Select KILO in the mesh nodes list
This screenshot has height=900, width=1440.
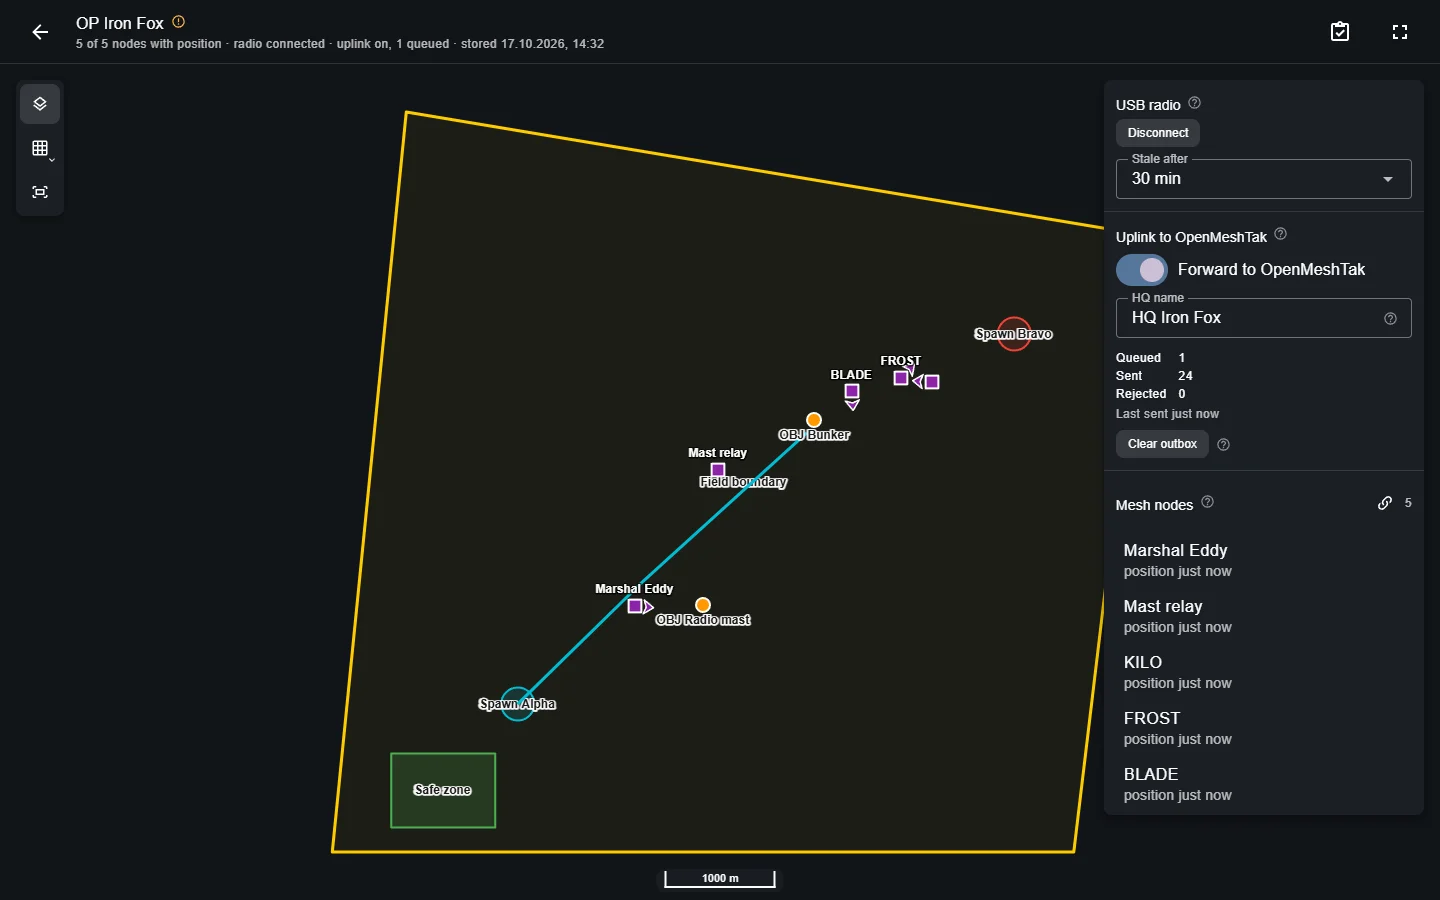coord(1264,672)
